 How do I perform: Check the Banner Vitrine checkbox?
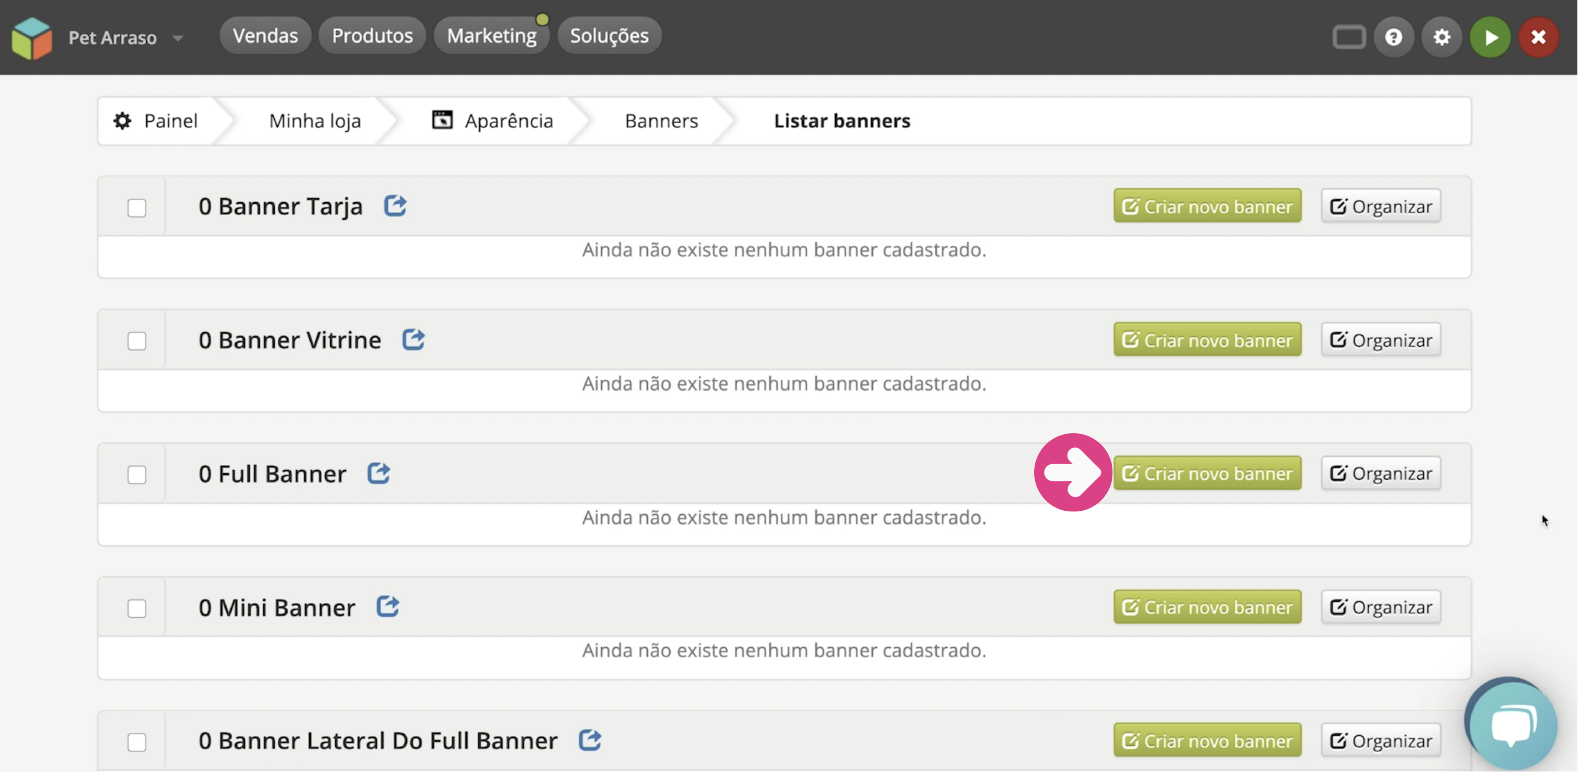click(x=137, y=341)
